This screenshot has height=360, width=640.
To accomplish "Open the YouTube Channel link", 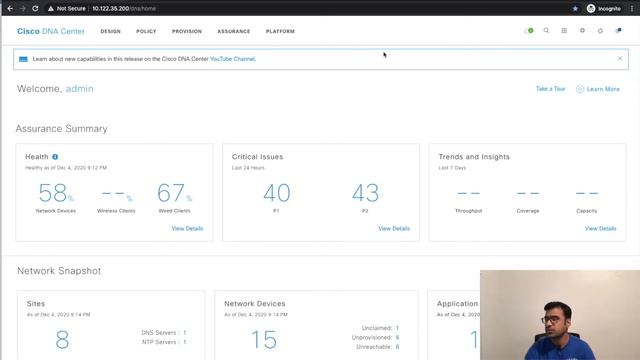I will coord(232,59).
